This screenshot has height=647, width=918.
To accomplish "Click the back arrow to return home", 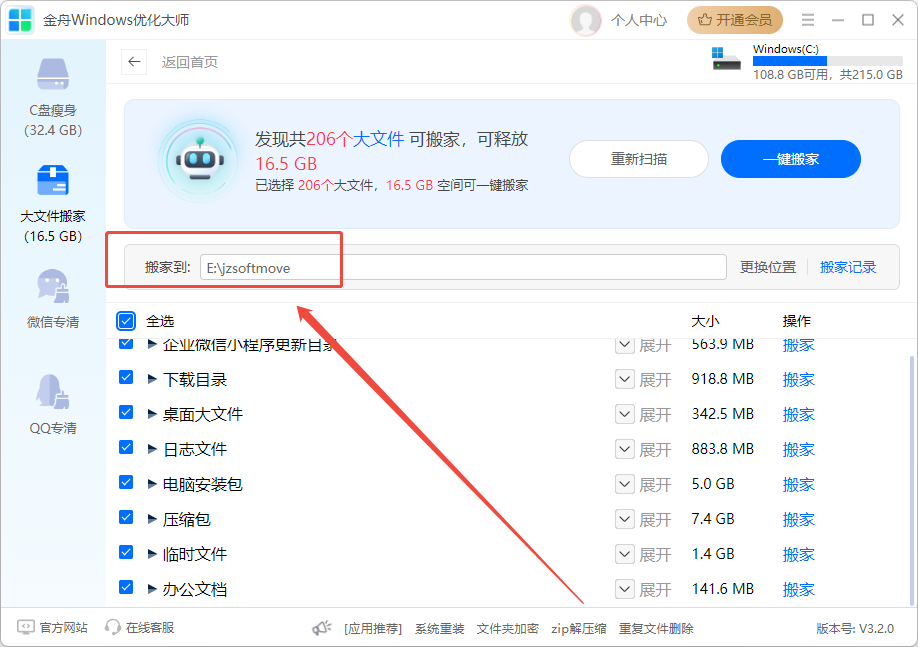I will pyautogui.click(x=134, y=61).
